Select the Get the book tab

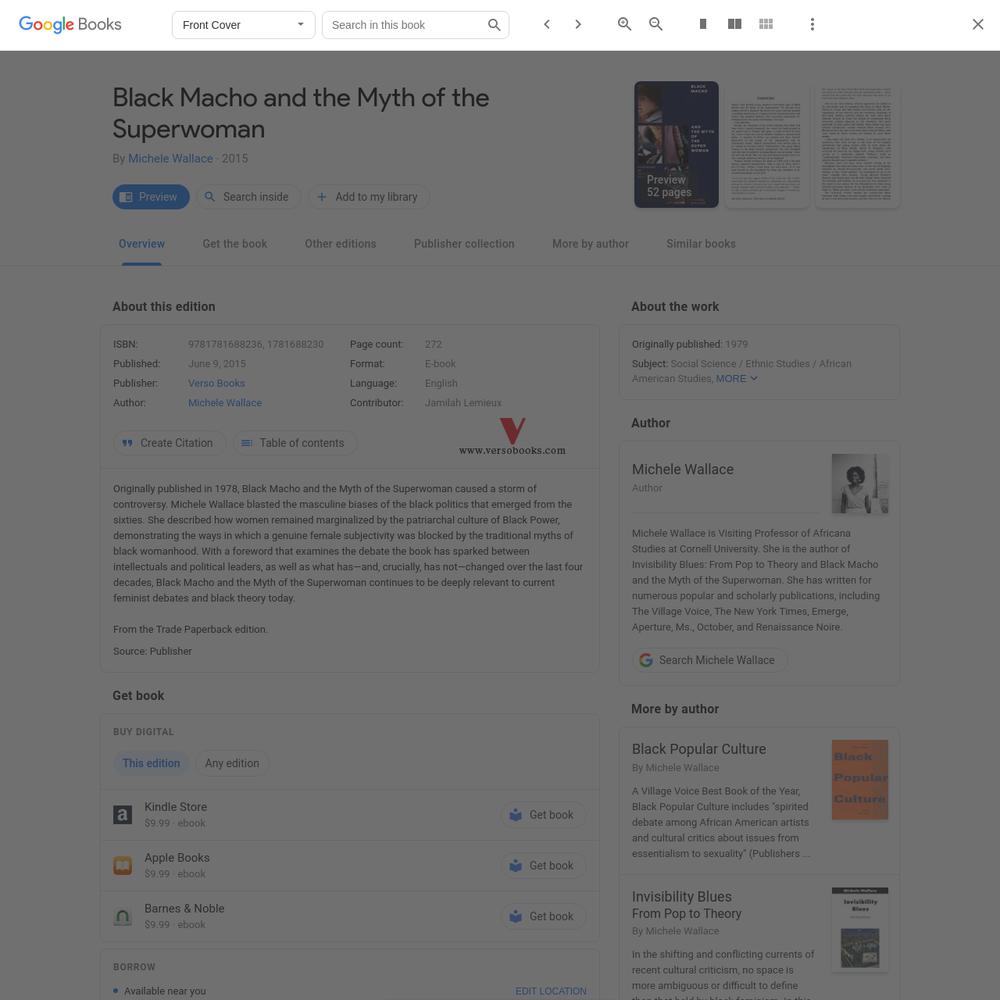click(x=235, y=244)
